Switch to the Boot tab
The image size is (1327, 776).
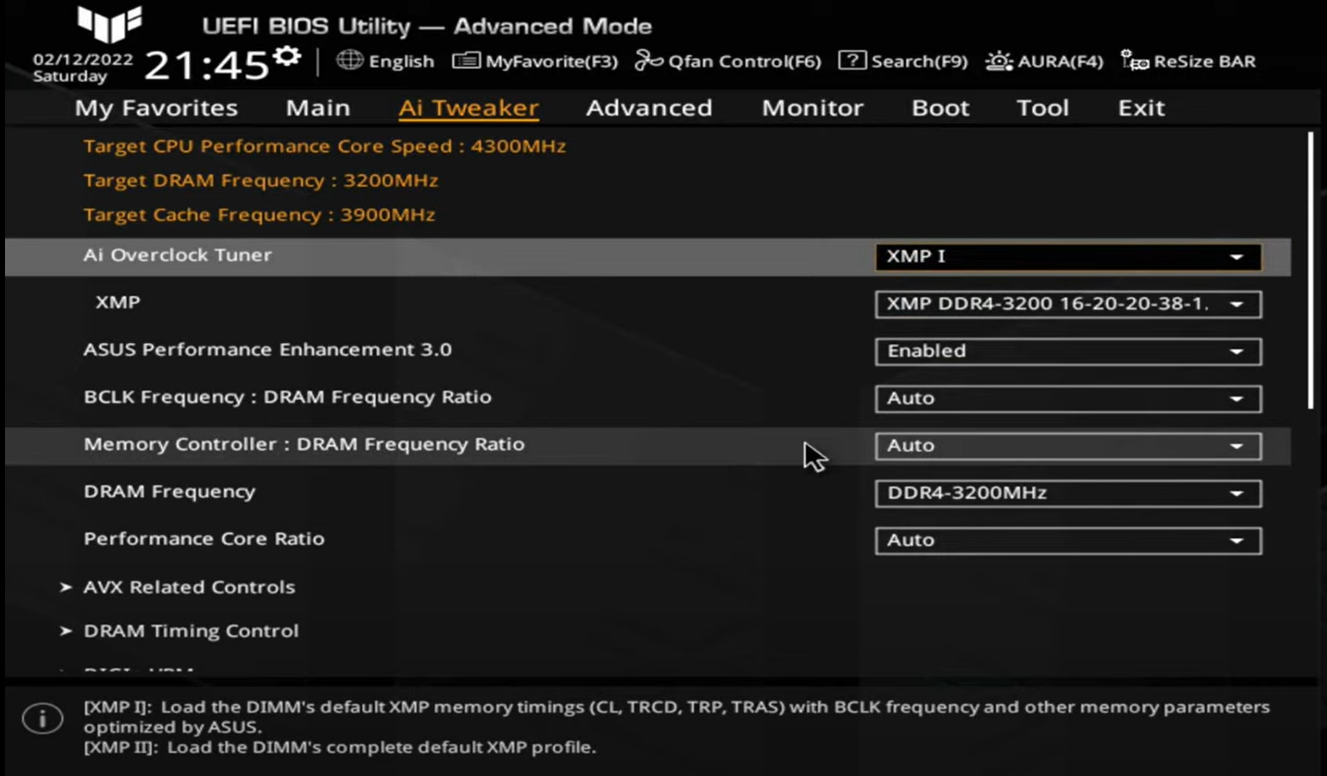[x=940, y=108]
